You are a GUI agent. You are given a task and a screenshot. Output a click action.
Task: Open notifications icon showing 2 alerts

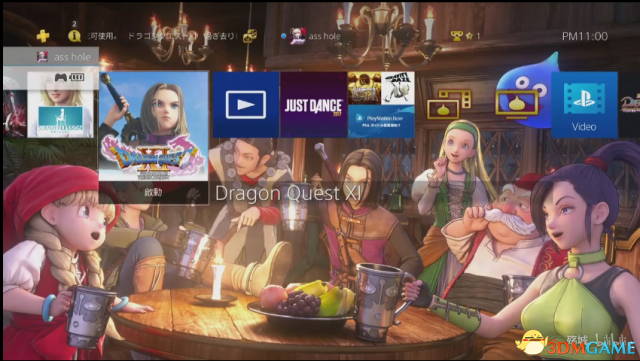pos(74,36)
